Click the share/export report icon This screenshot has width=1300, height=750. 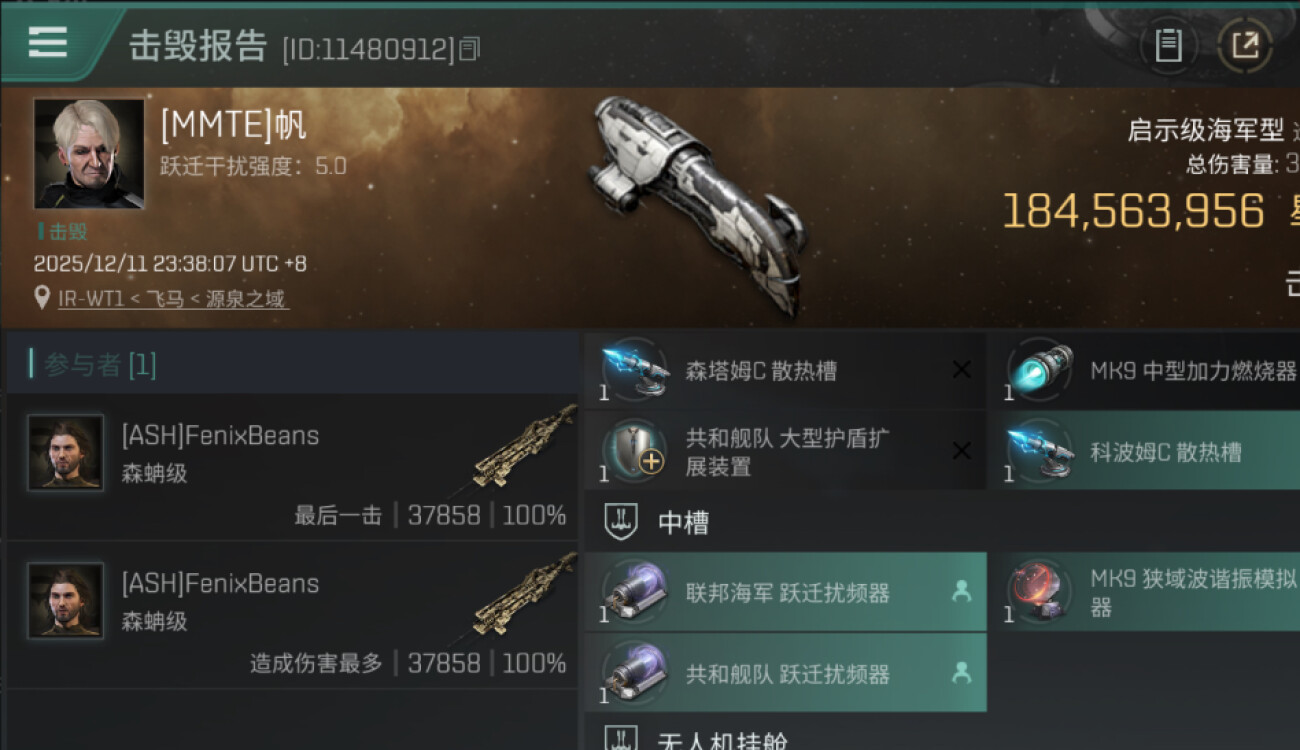pos(1245,45)
